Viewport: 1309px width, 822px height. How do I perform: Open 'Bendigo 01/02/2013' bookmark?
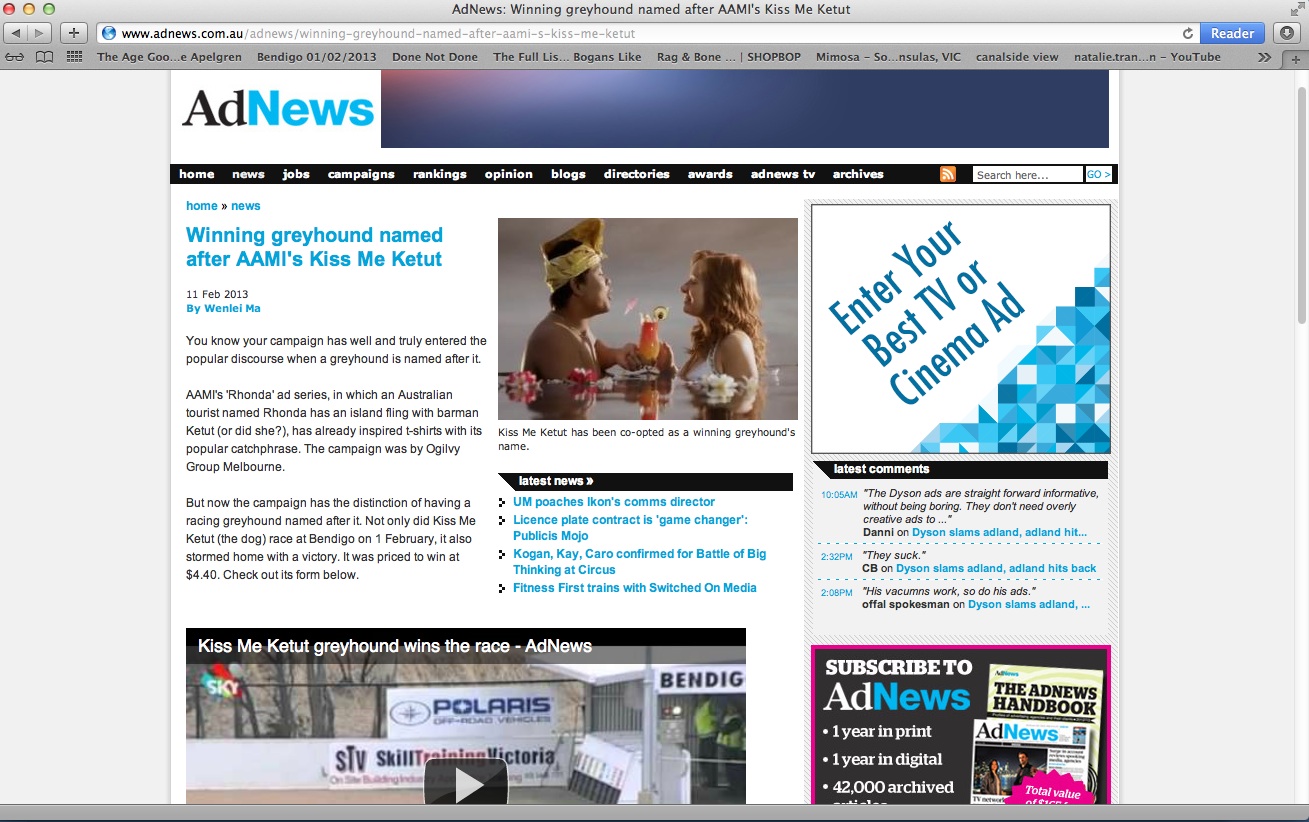tap(316, 57)
